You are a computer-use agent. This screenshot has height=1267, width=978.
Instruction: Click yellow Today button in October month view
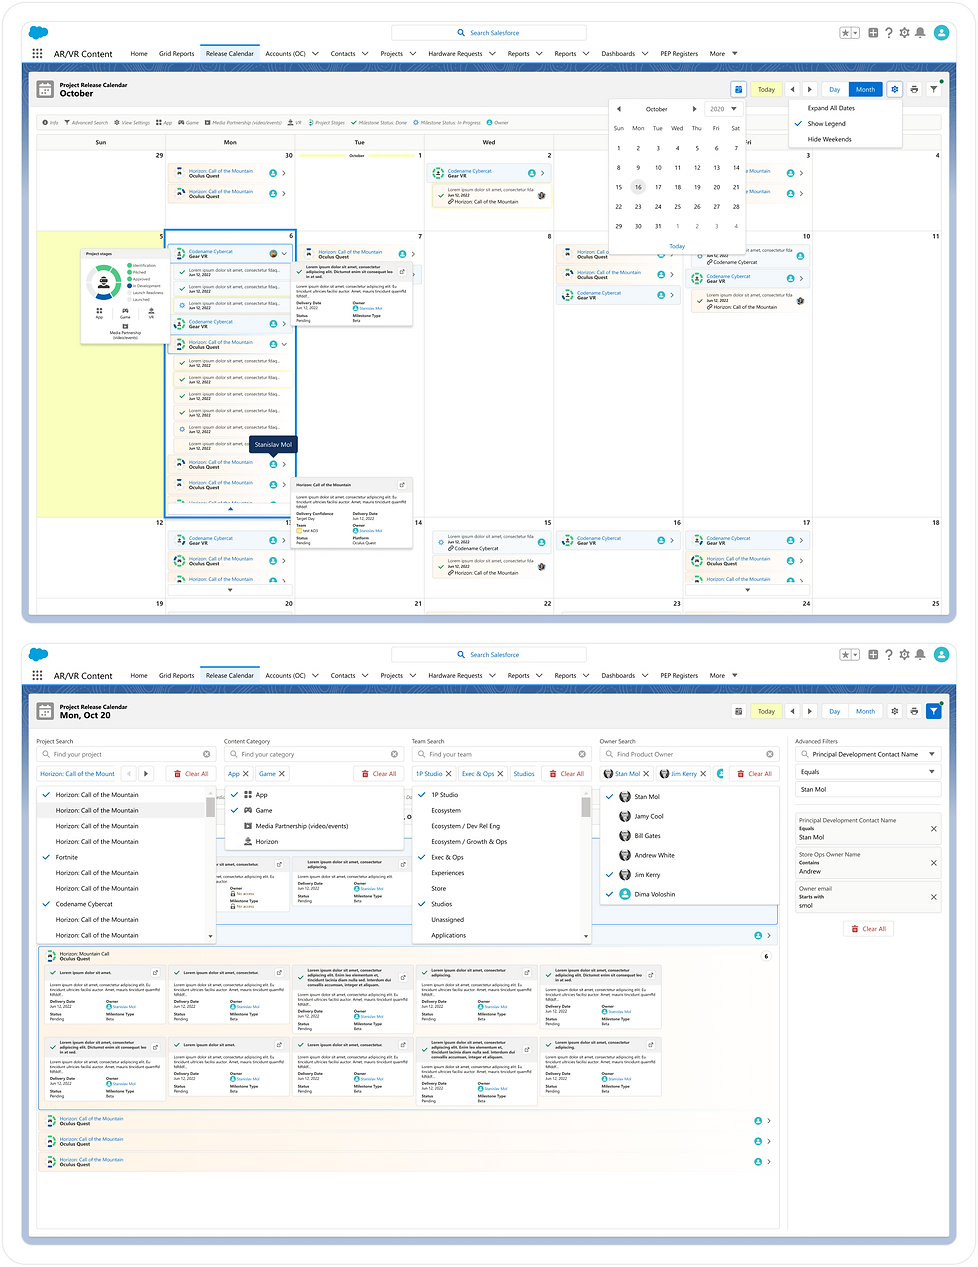pos(766,89)
